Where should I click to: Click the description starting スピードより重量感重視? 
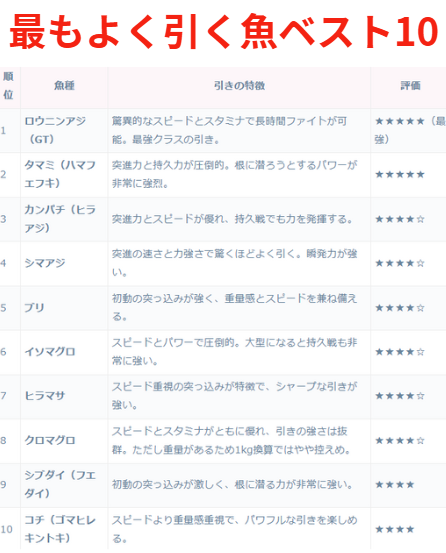point(234,529)
